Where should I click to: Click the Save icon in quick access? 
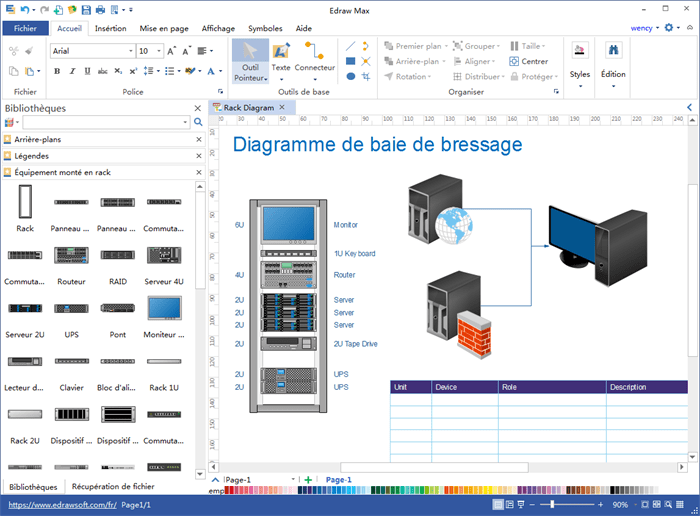86,9
